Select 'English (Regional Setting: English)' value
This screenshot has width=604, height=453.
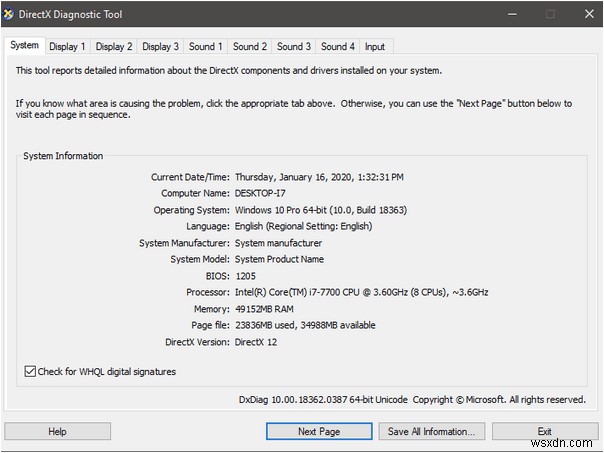click(x=304, y=226)
